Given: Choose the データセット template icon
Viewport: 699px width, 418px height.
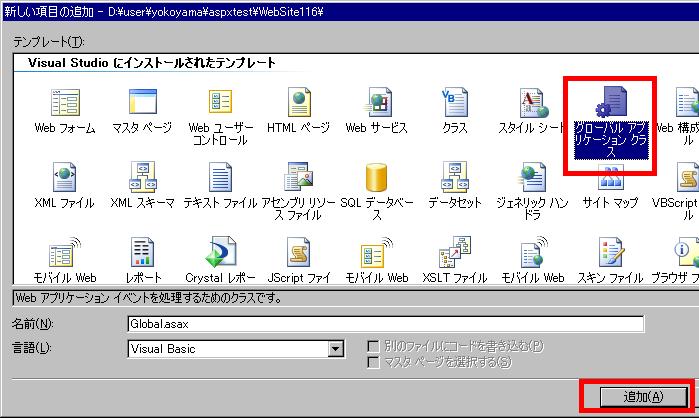Looking at the screenshot, I should [x=455, y=177].
